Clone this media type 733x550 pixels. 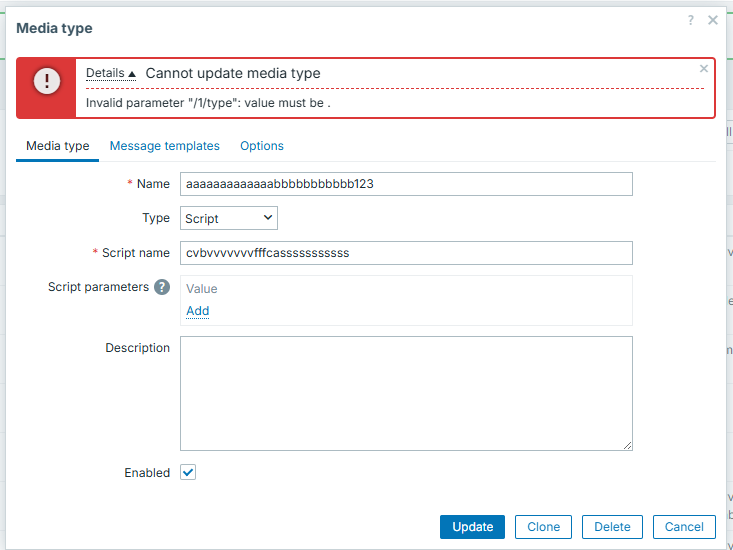[x=543, y=527]
